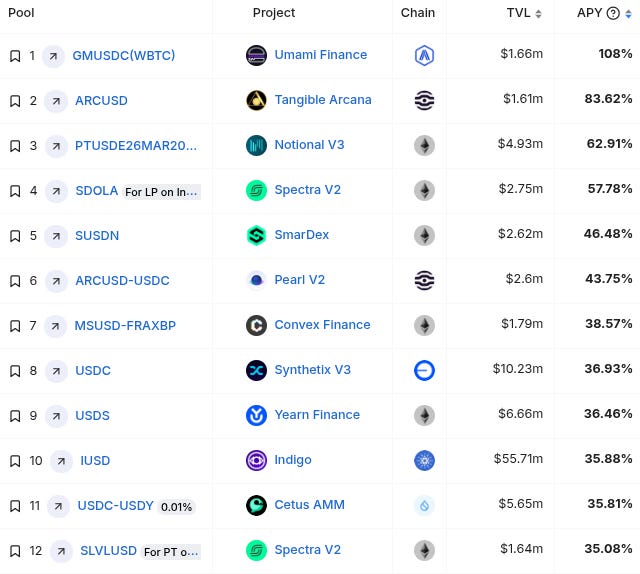Open the GMUSDC(WBTC) pool link
The image size is (640, 574).
click(124, 56)
